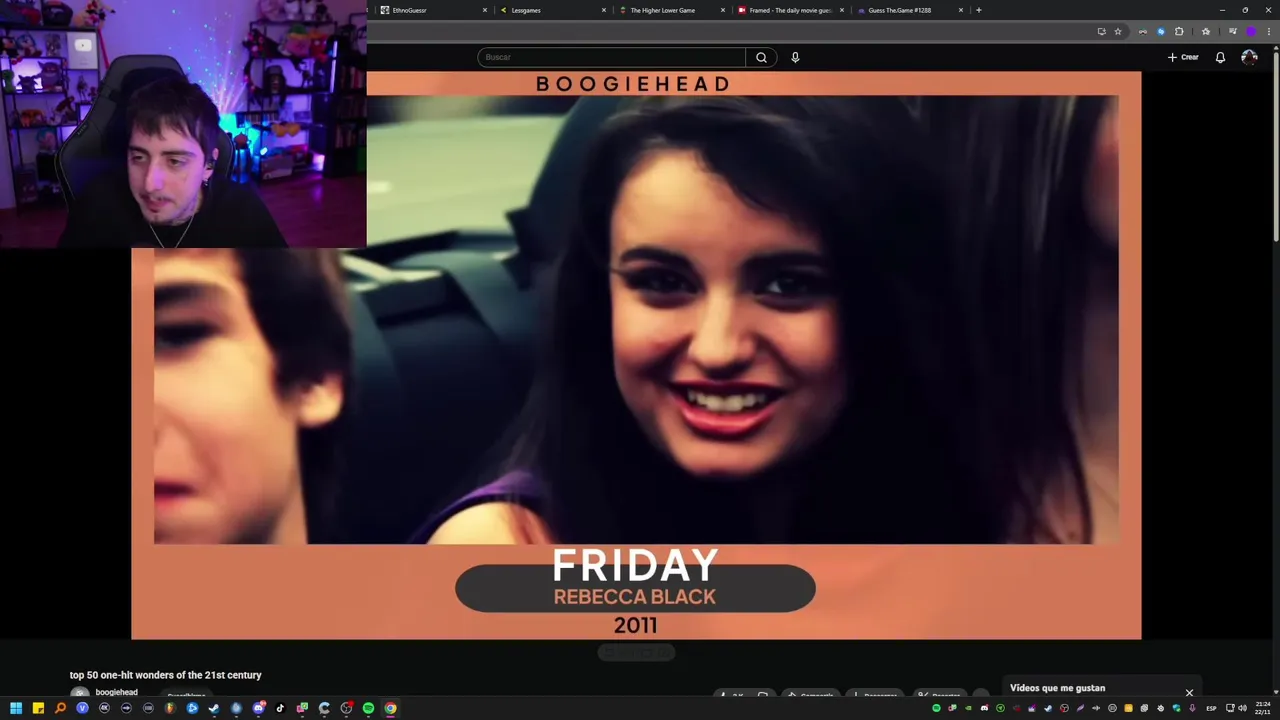The image size is (1280, 720).
Task: Open TikTok from the taskbar
Action: tap(280, 708)
